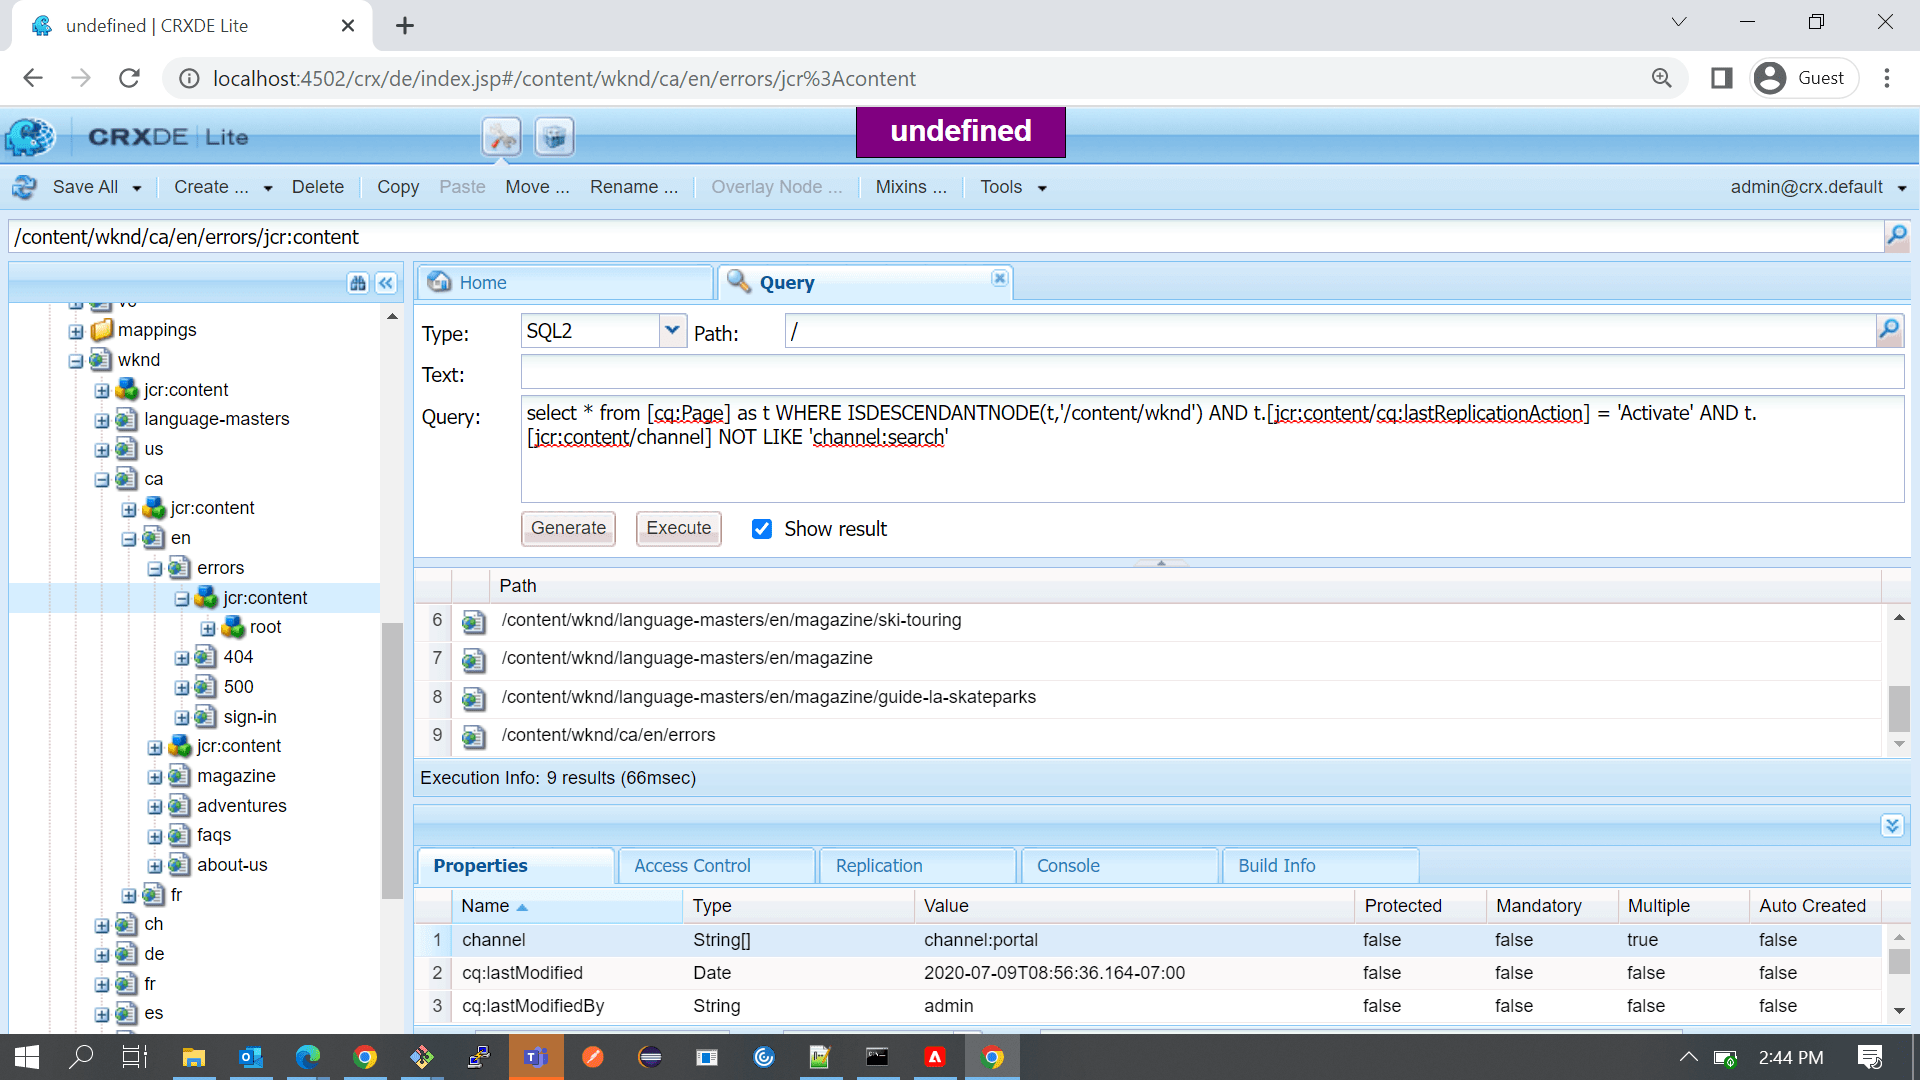The image size is (1920, 1080).
Task: Click the Execute button
Action: (x=678, y=528)
